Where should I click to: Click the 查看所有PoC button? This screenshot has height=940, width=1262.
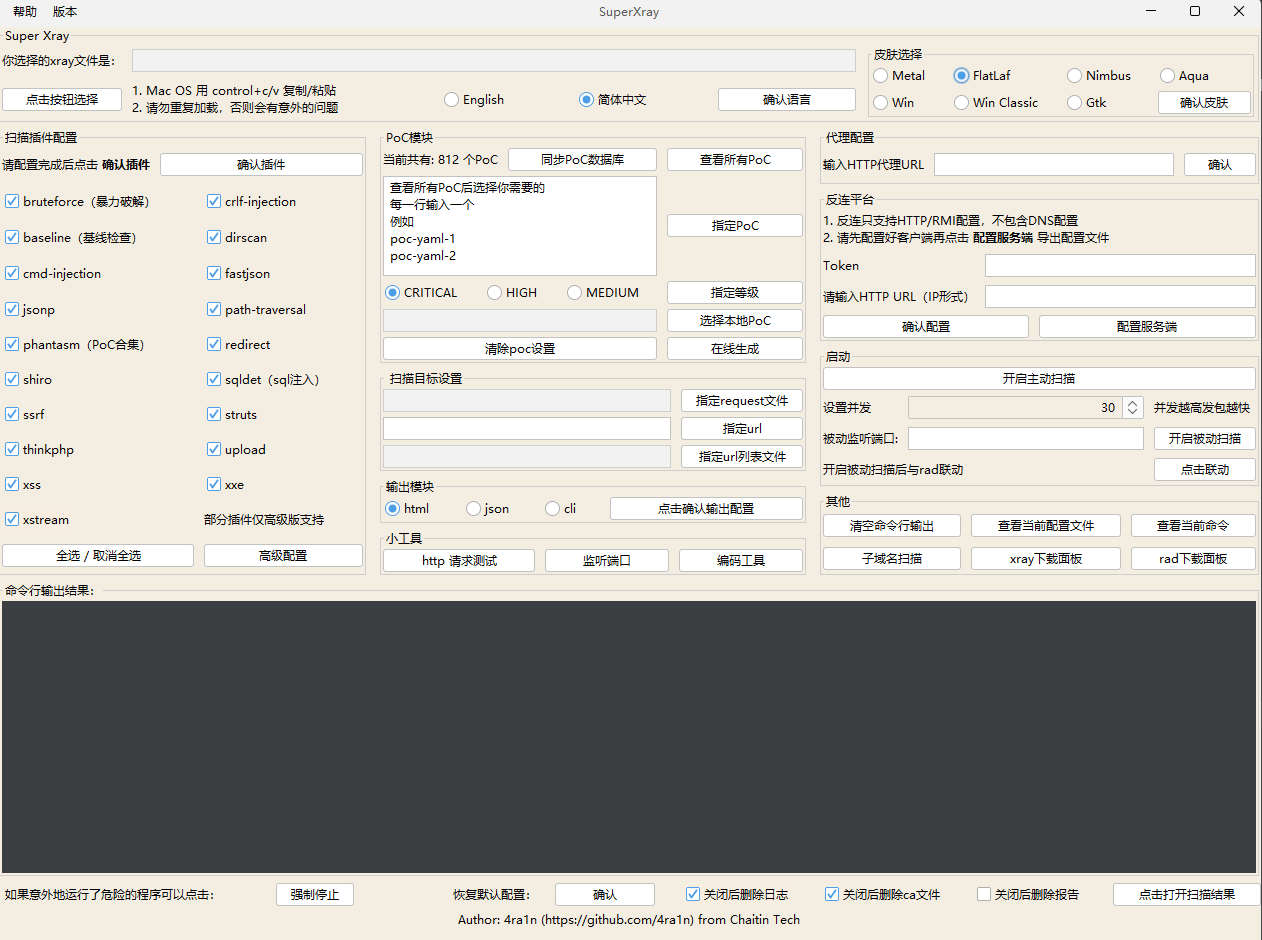point(735,160)
